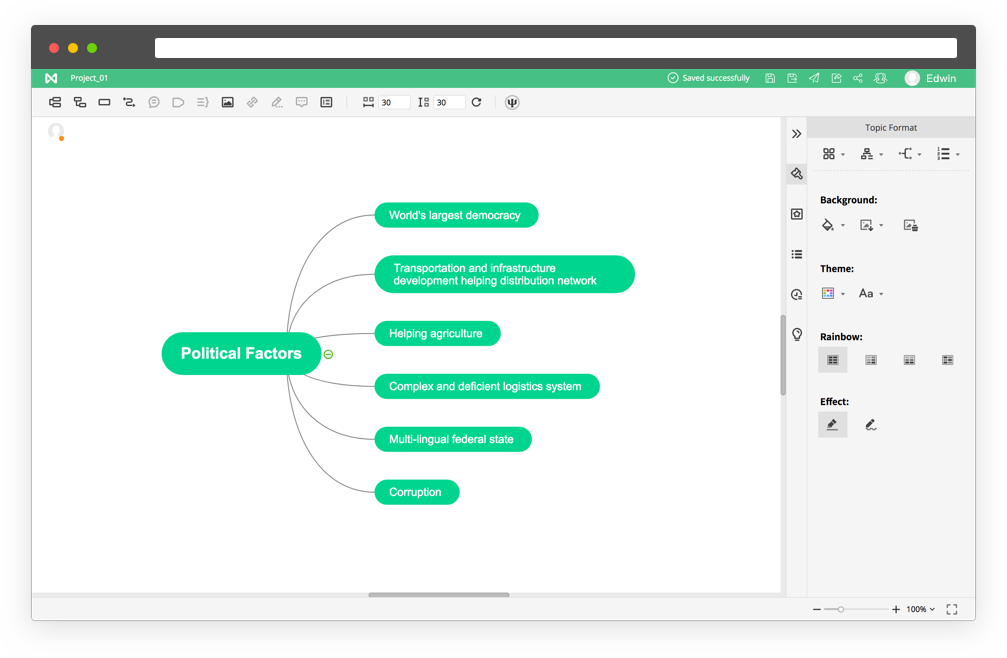Click the paper plane send icon
This screenshot has width=1007, height=658.
814,78
